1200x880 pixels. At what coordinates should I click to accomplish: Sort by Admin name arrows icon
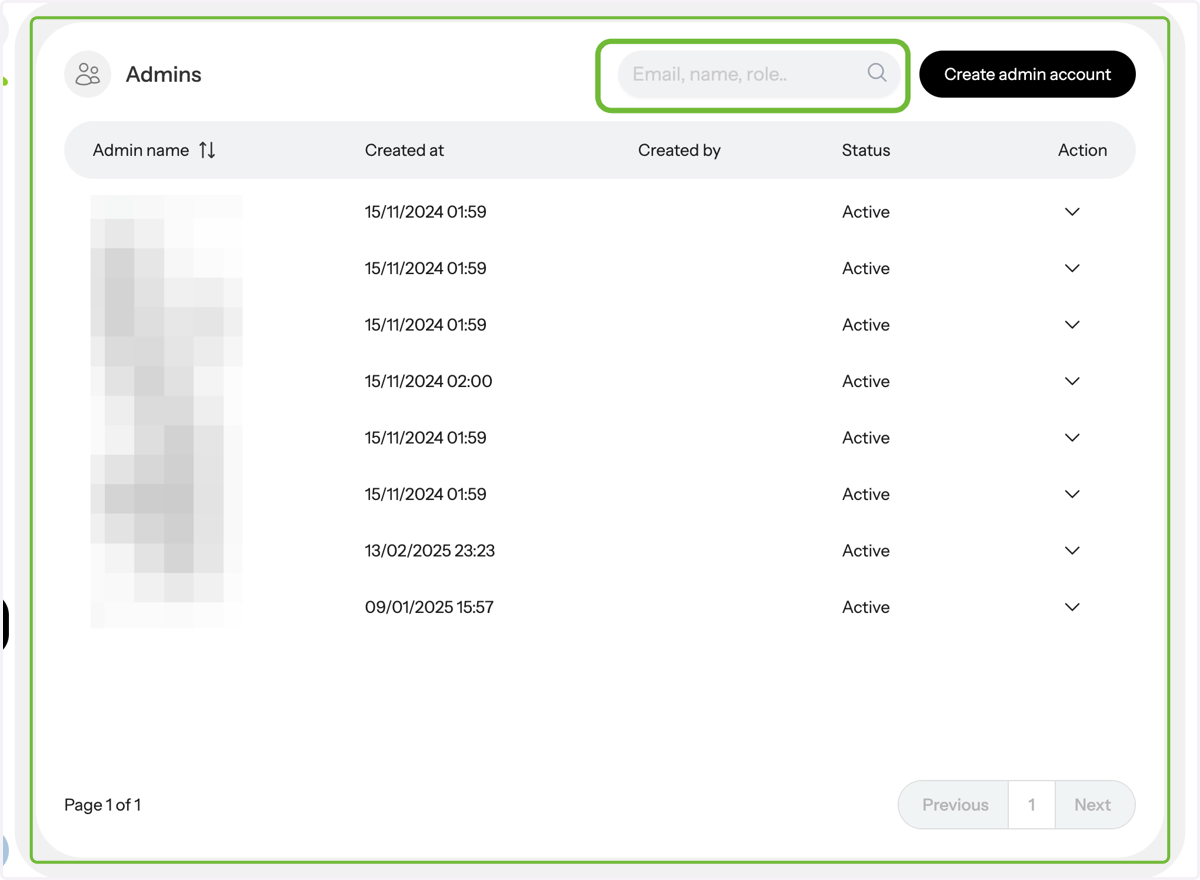(207, 150)
